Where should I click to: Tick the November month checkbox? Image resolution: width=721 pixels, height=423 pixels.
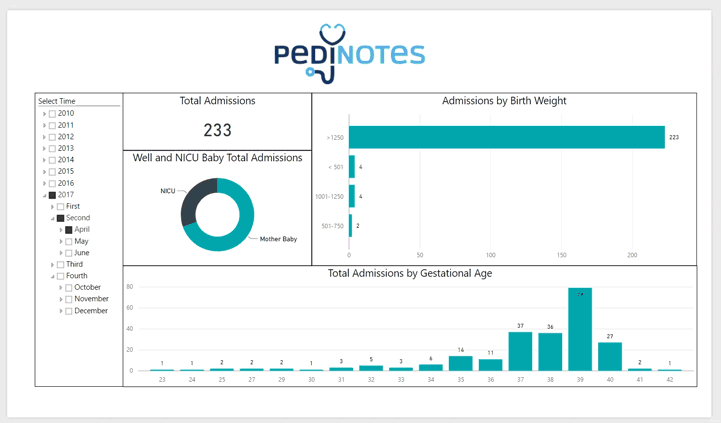(x=69, y=299)
